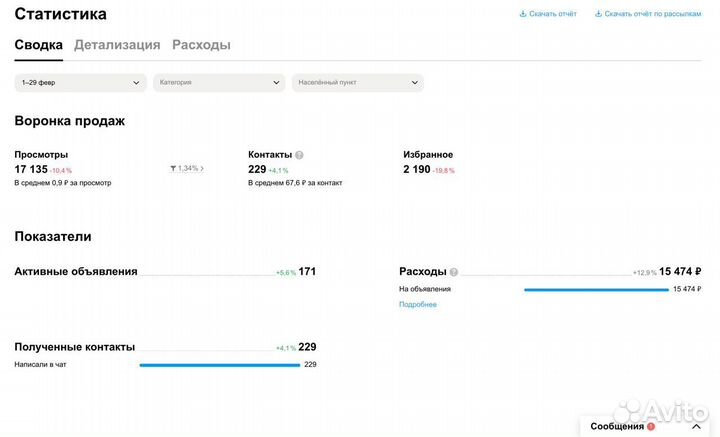Open the Подробнее link under Расходы
The width and height of the screenshot is (720, 437).
418,304
